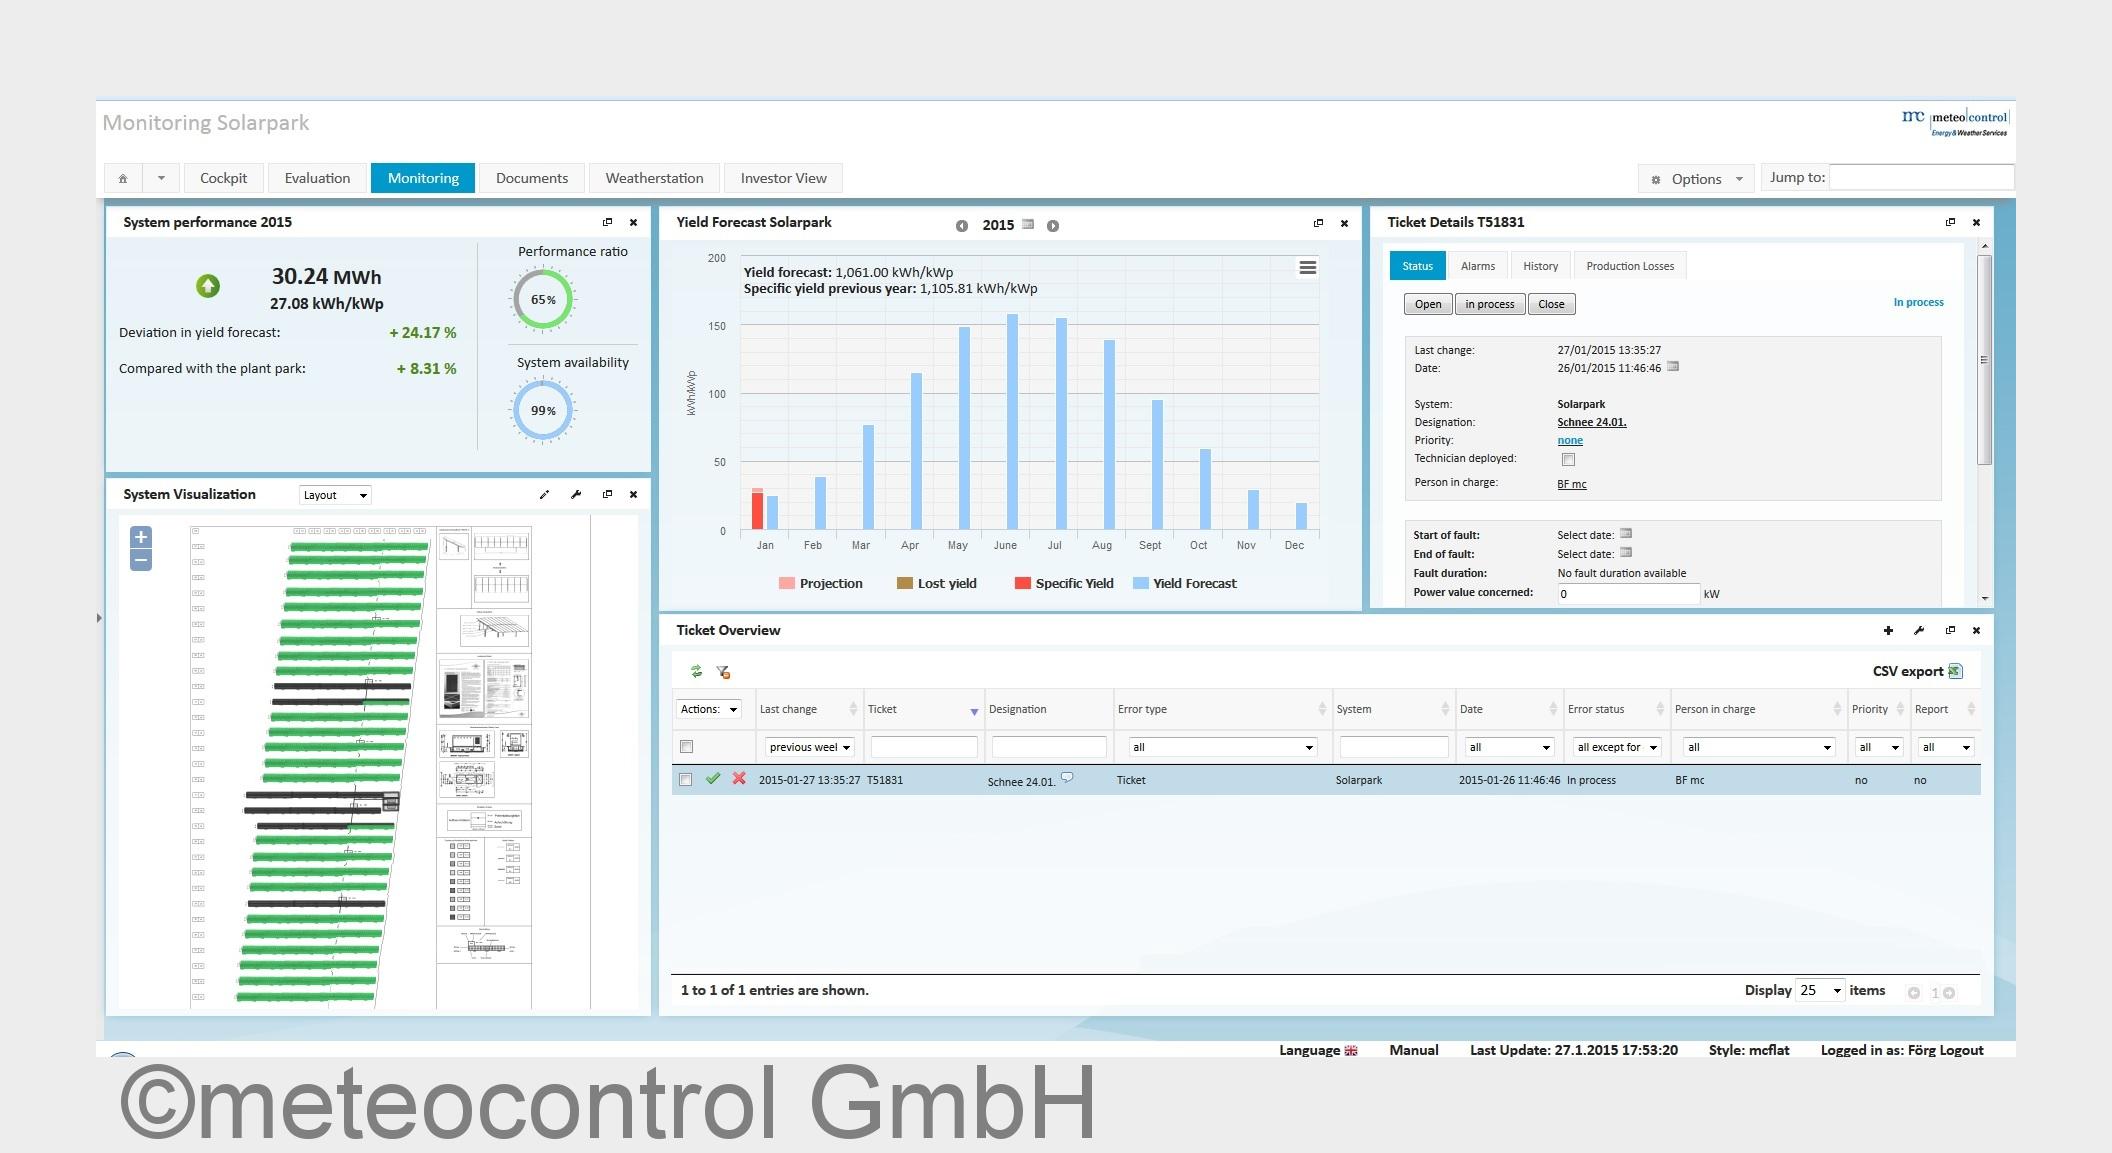Go to next year in Yield Forecast
This screenshot has height=1153, width=2112.
tap(1053, 226)
